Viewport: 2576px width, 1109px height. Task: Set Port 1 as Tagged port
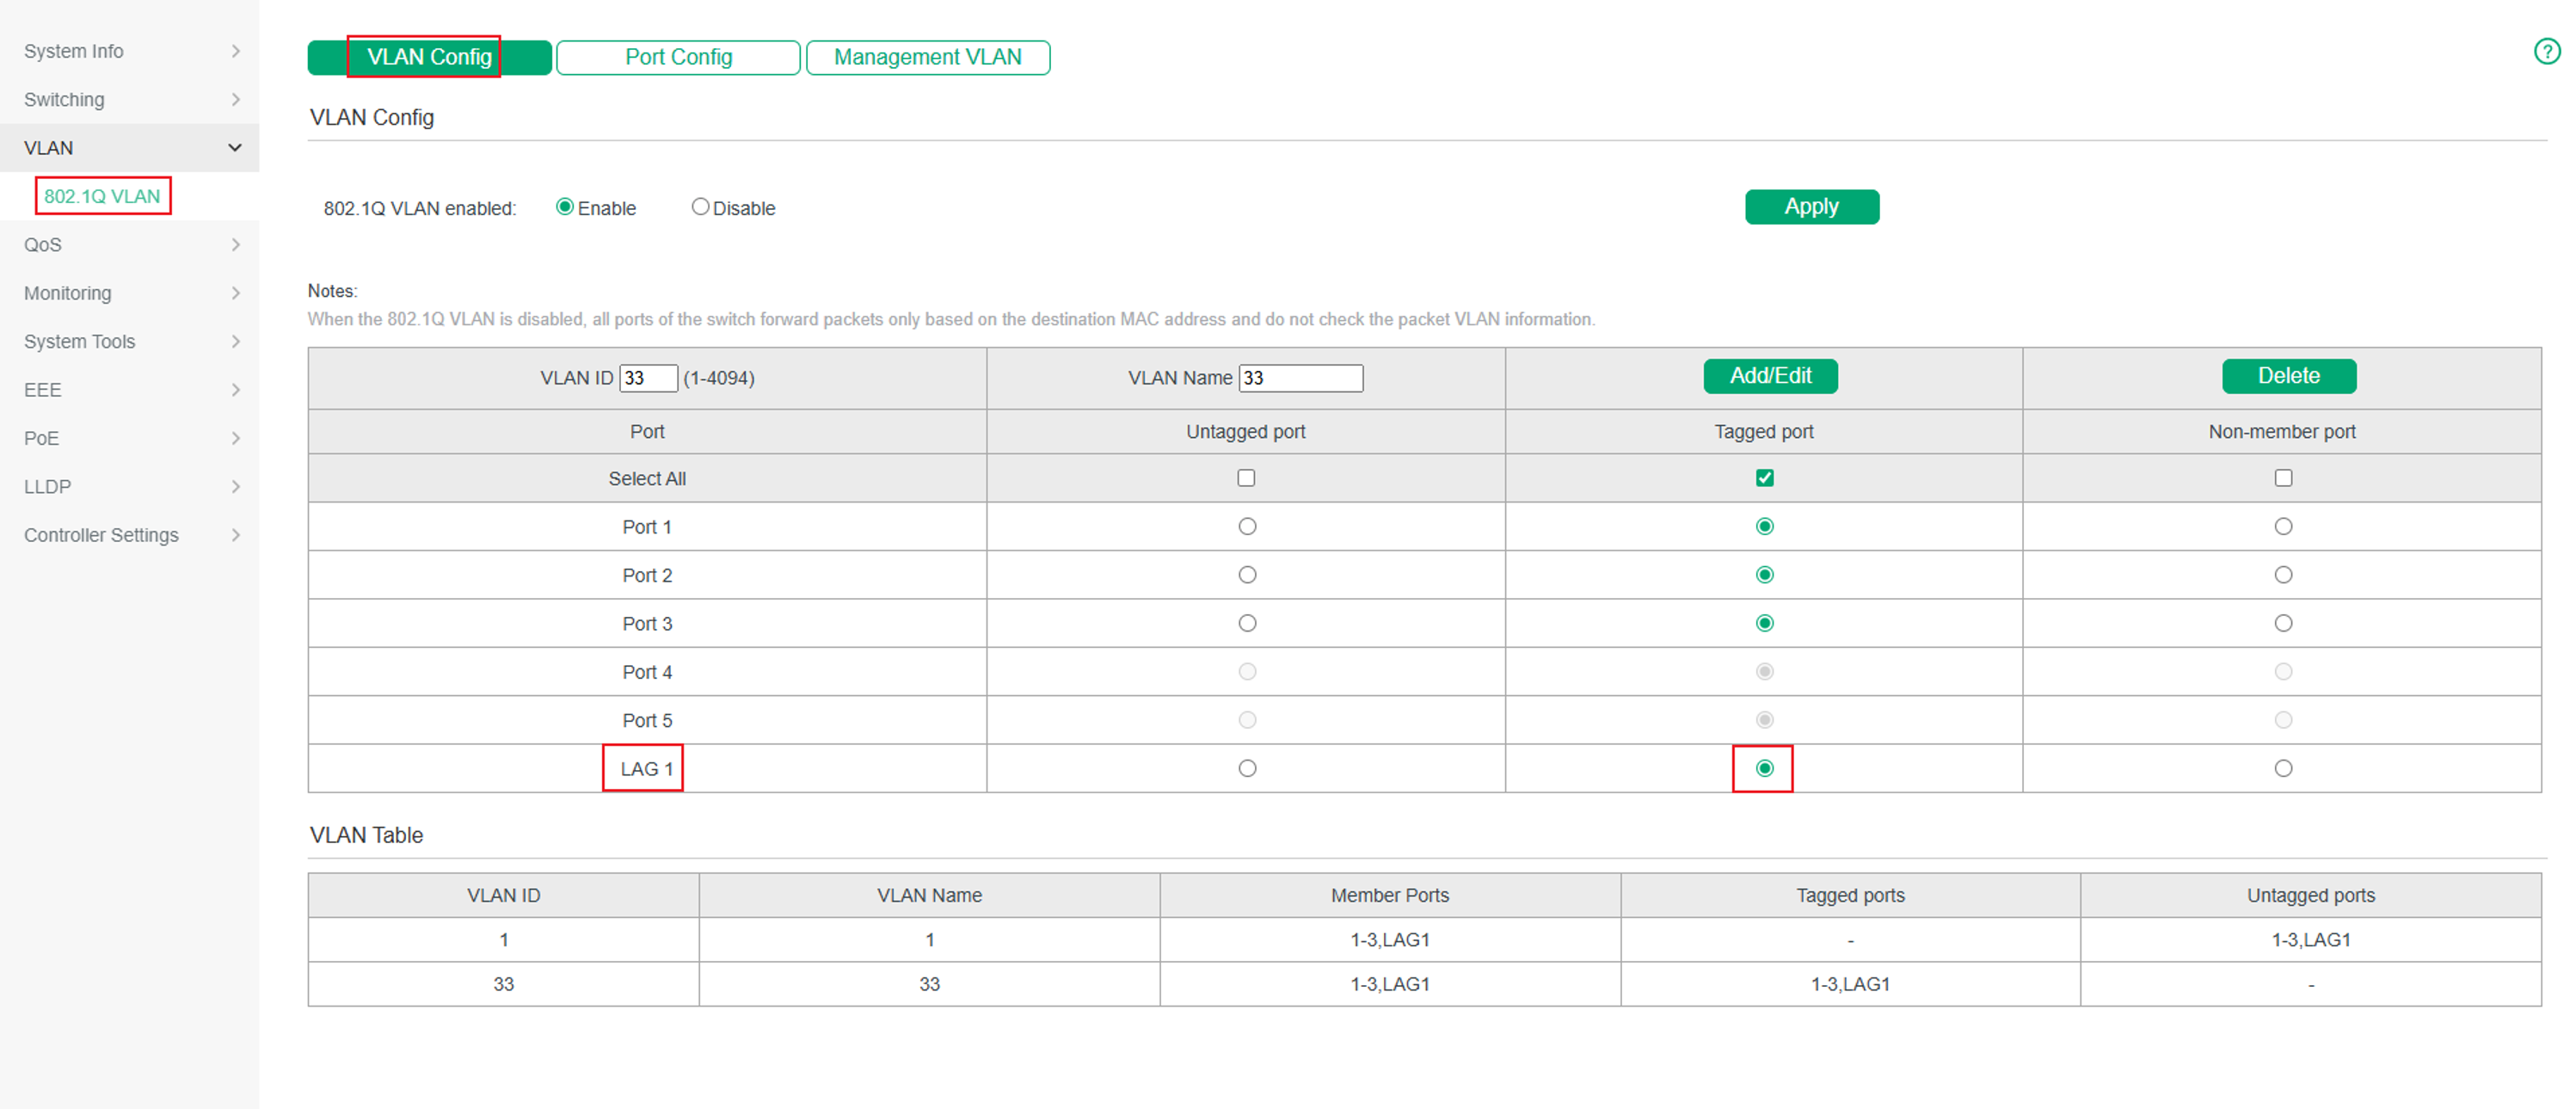(x=1764, y=526)
